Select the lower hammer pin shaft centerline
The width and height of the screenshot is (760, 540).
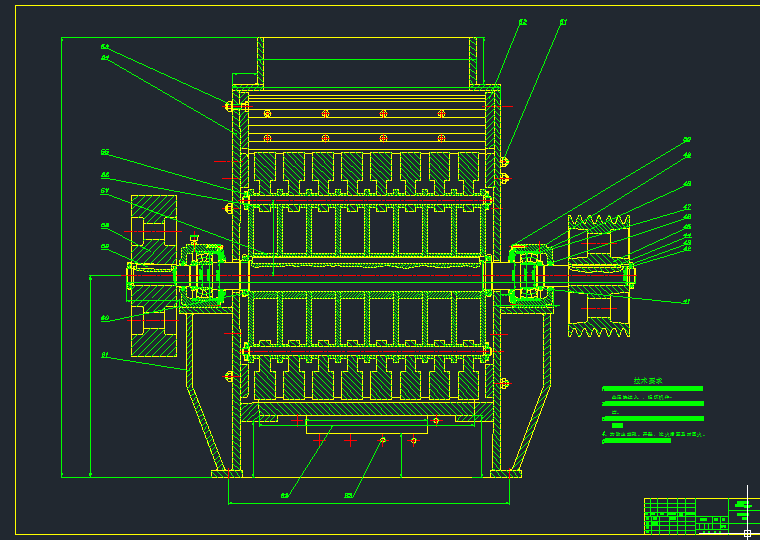pos(367,351)
